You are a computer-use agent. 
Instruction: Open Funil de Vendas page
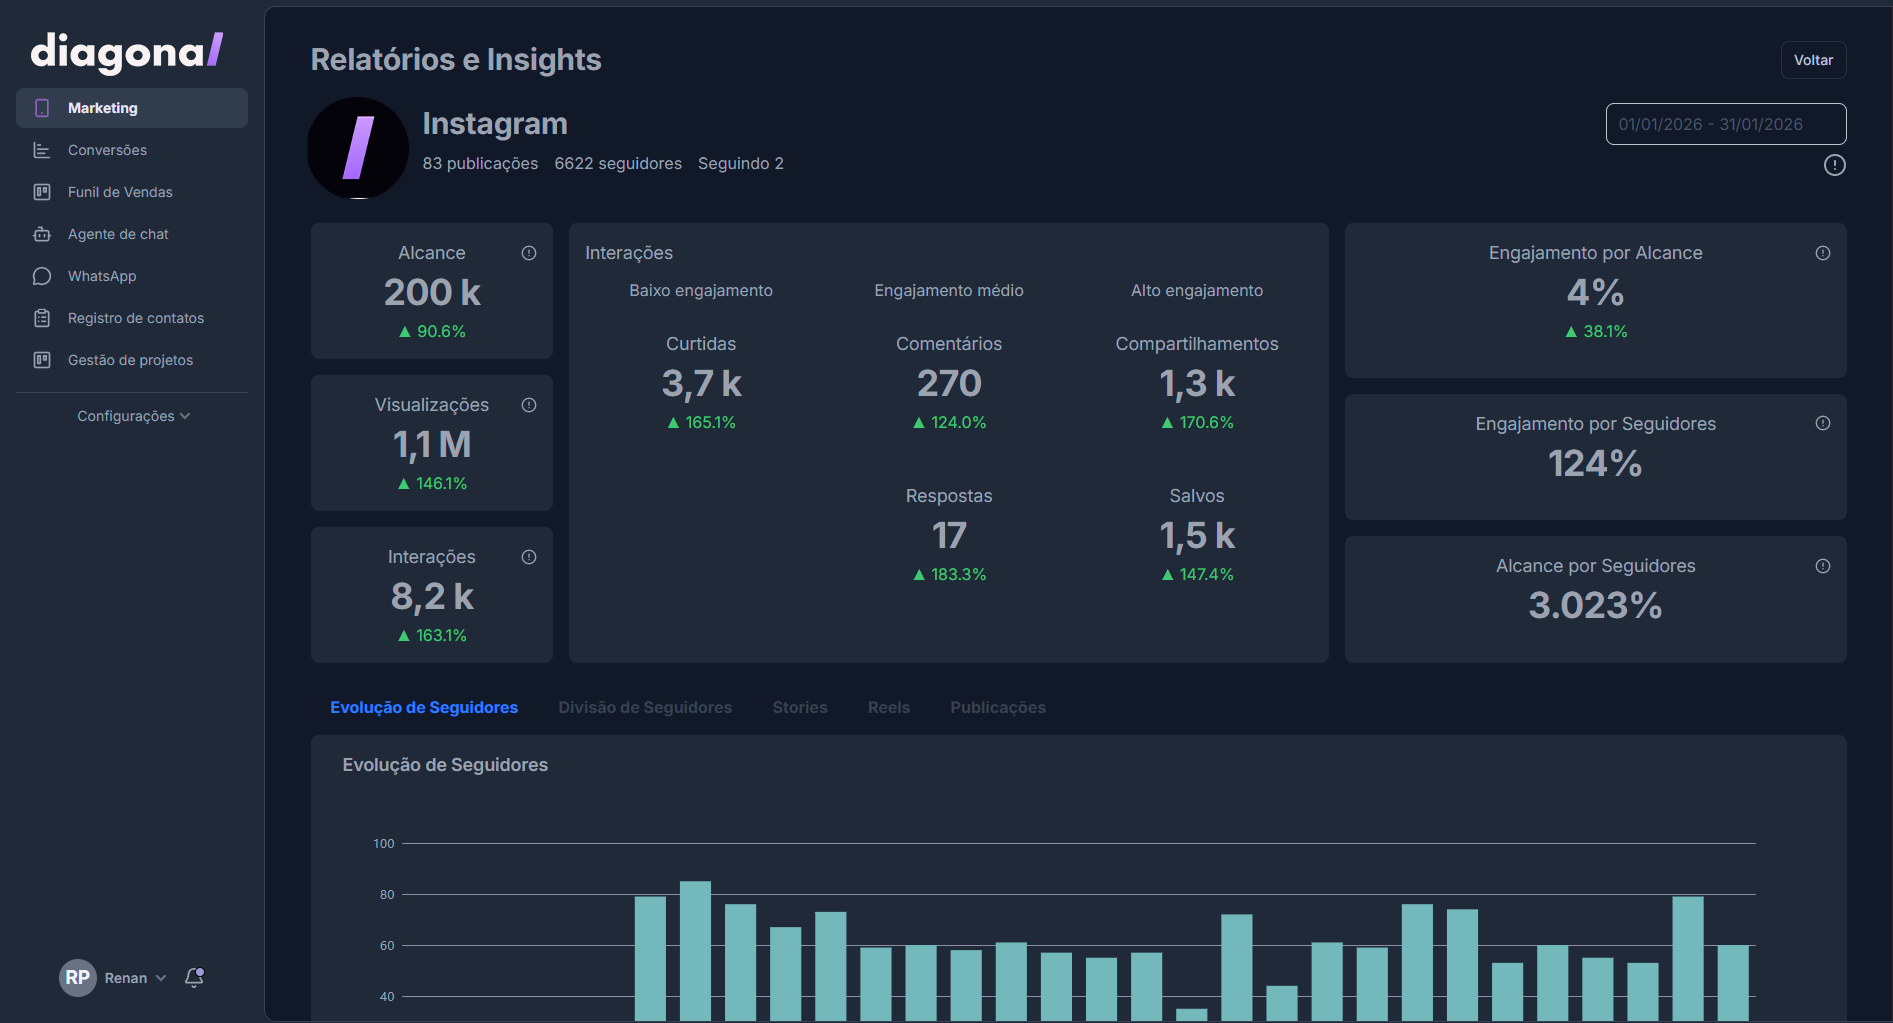[x=132, y=192]
